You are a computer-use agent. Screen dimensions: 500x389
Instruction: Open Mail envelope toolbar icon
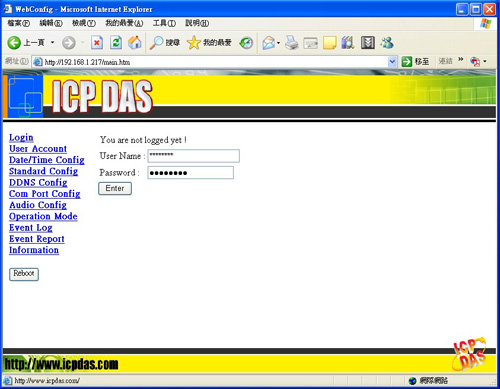[x=269, y=43]
